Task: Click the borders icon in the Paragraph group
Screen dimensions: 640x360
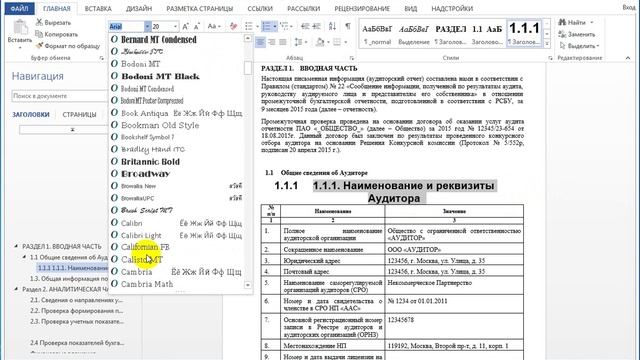Action: click(337, 42)
